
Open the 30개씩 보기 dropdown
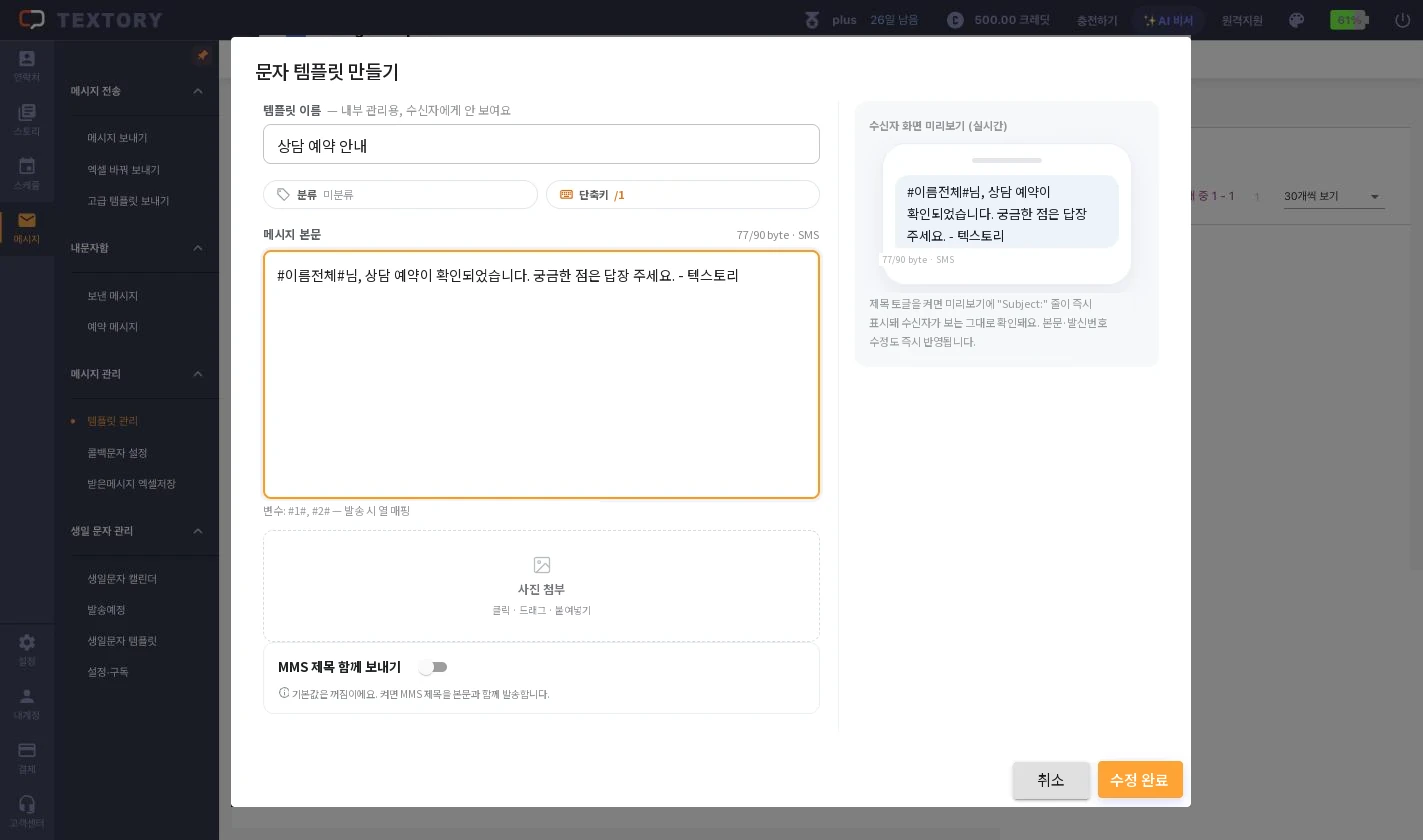(1334, 196)
